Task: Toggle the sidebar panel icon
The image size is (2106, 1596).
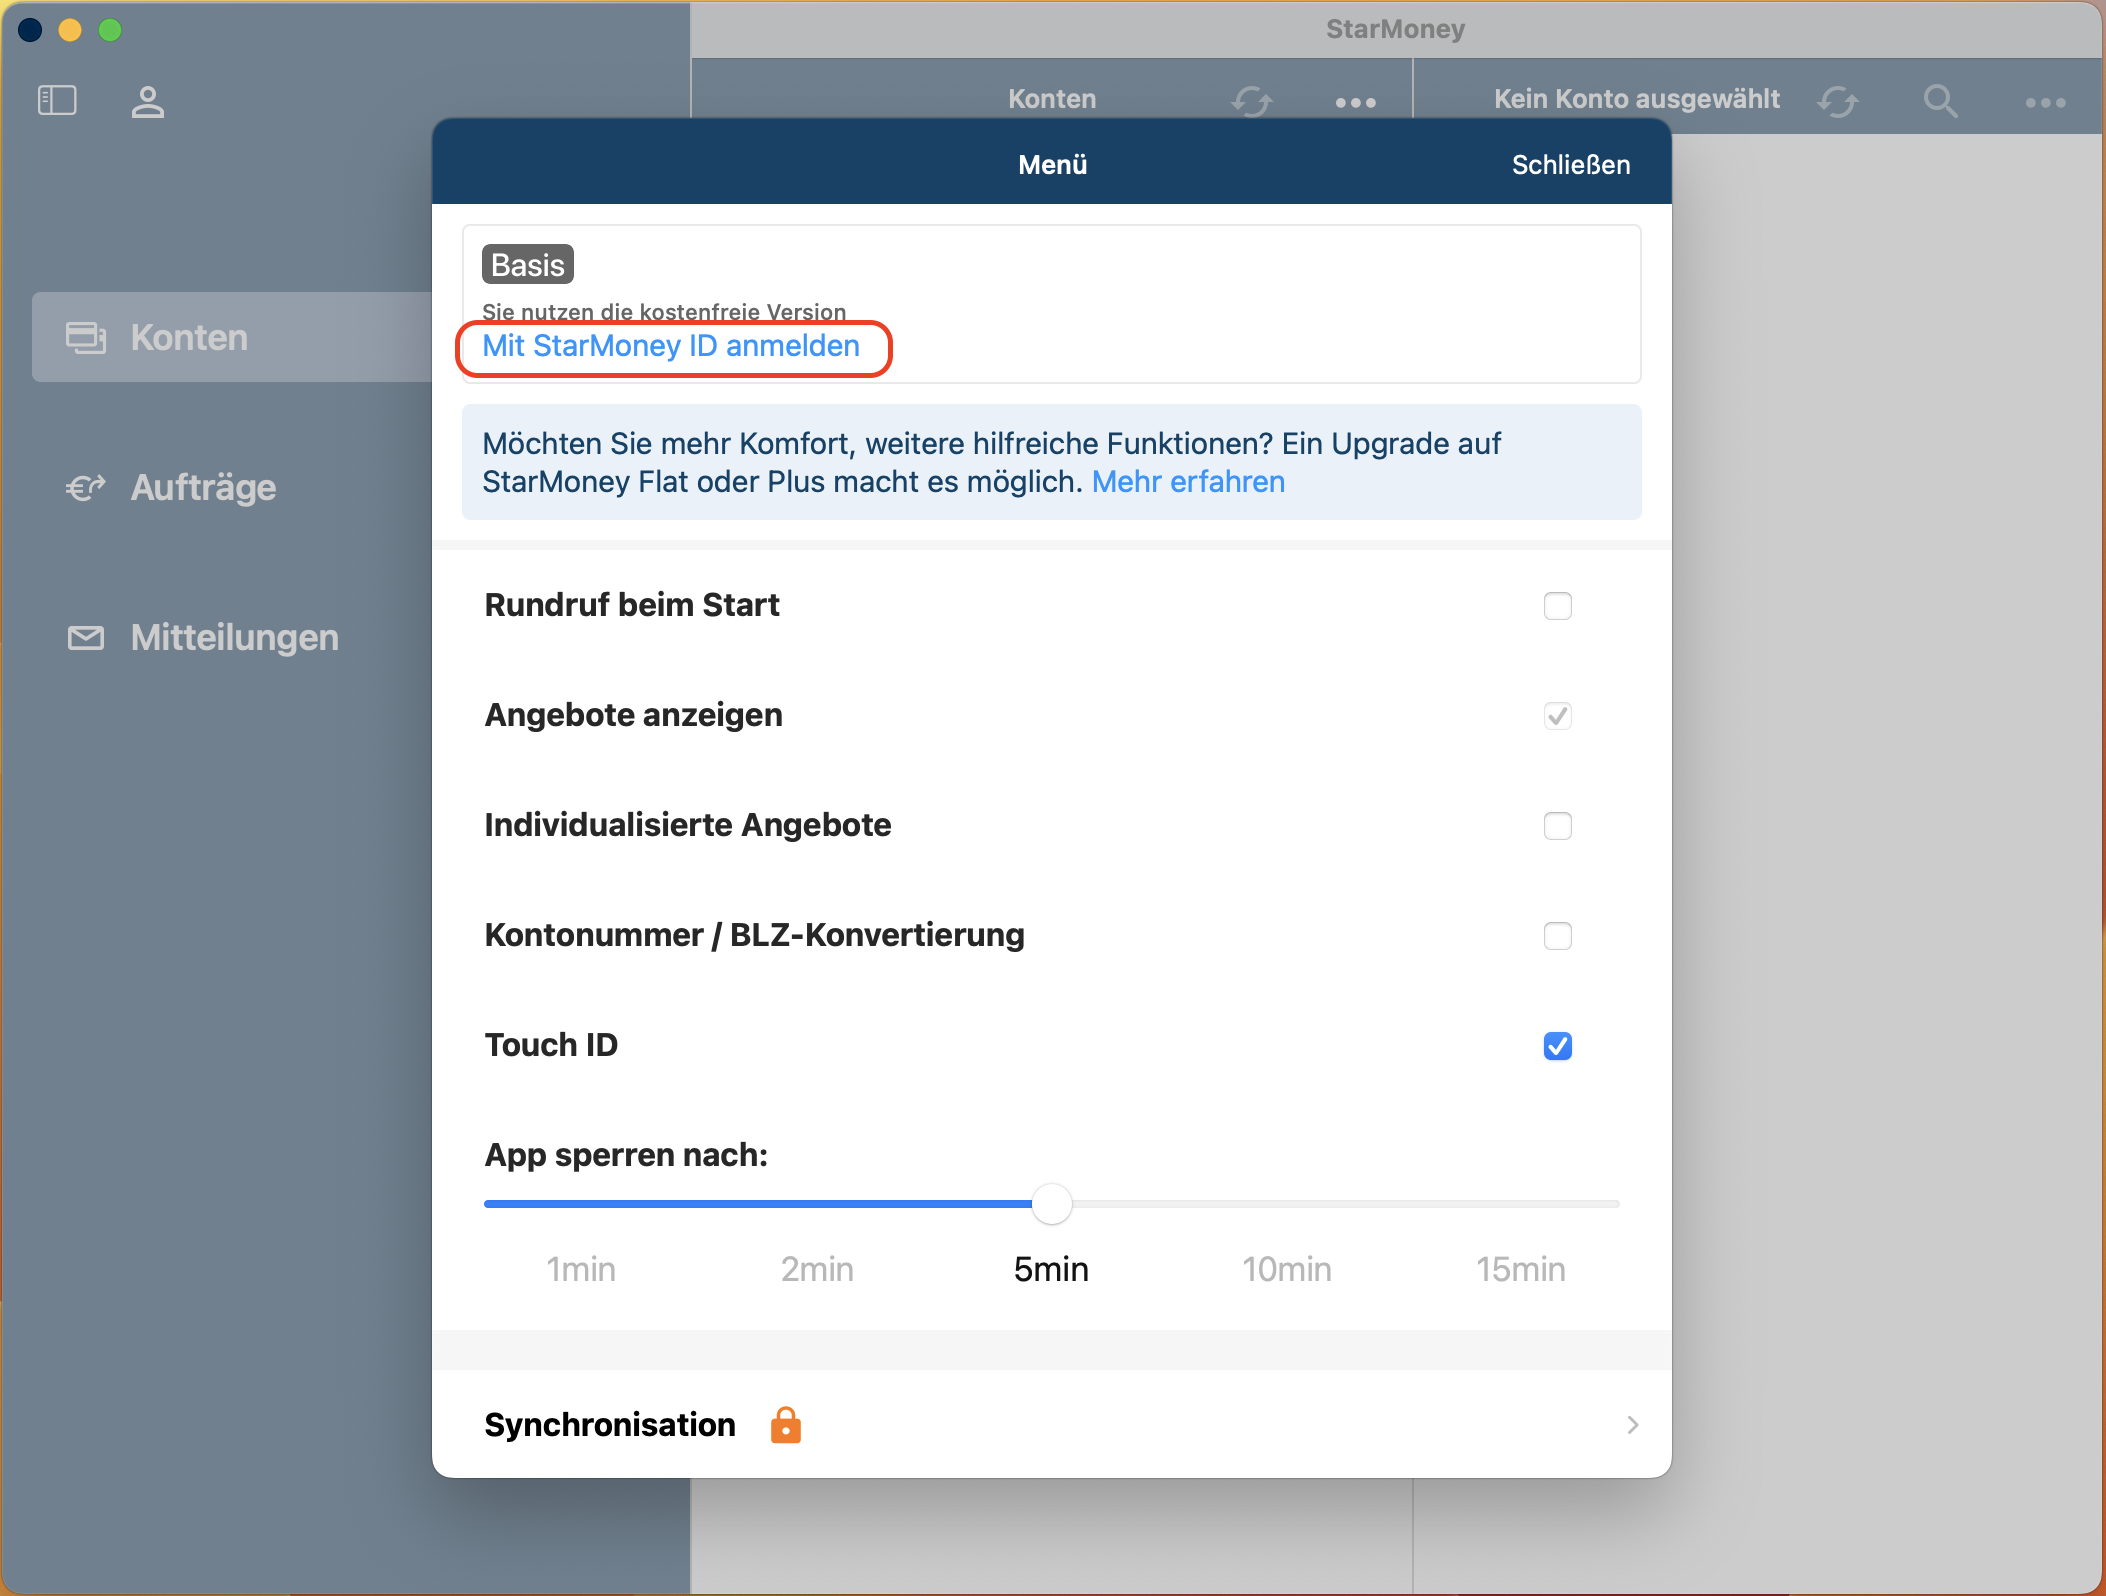Action: click(57, 100)
